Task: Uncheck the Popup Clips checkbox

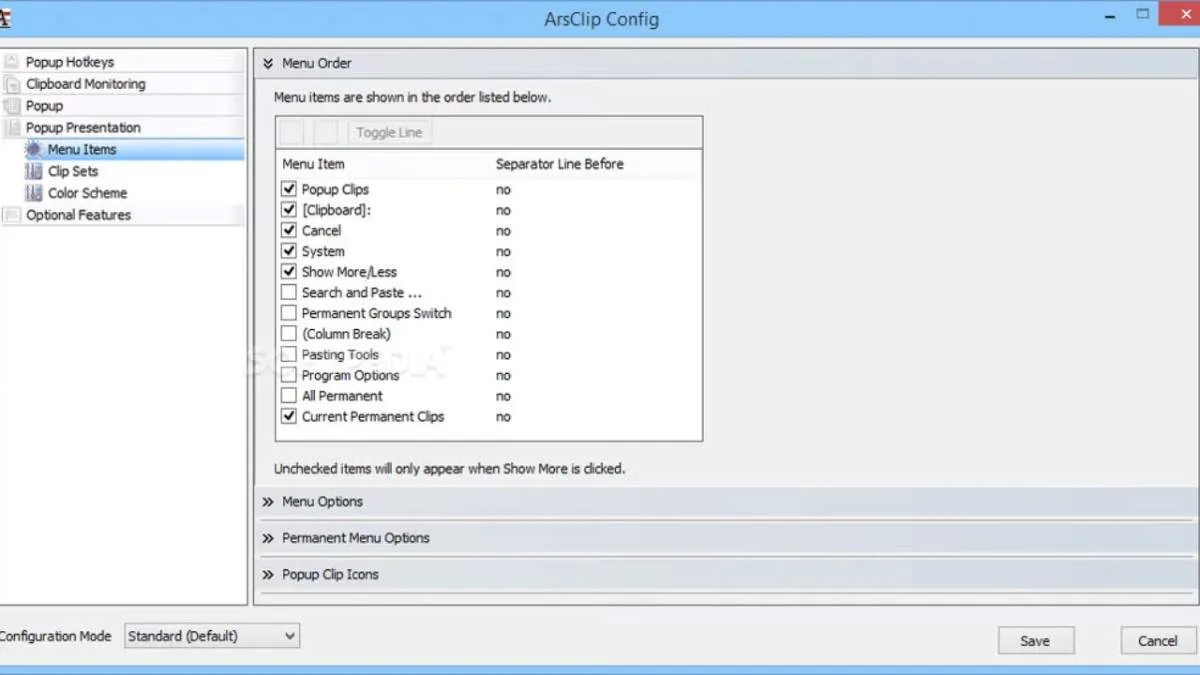Action: pos(289,189)
